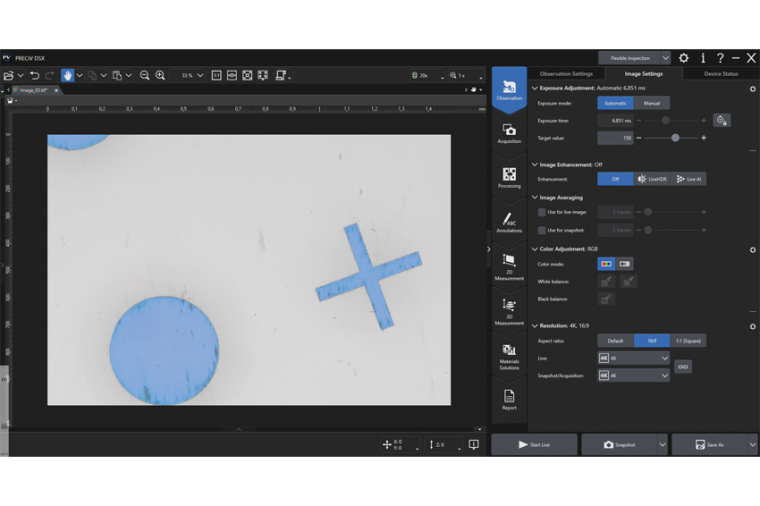760x506 pixels.
Task: Select the hand pan tool
Action: coord(67,75)
